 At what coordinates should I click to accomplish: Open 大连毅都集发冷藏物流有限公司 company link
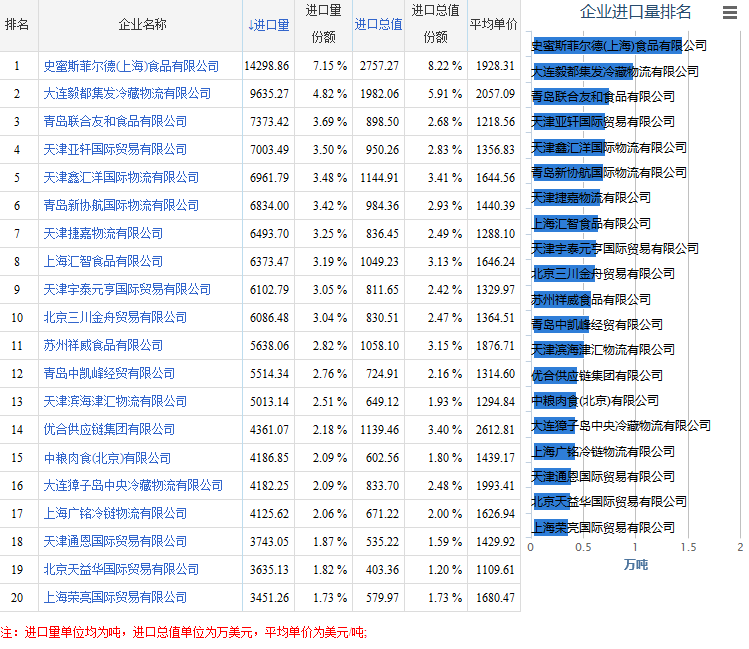click(127, 94)
